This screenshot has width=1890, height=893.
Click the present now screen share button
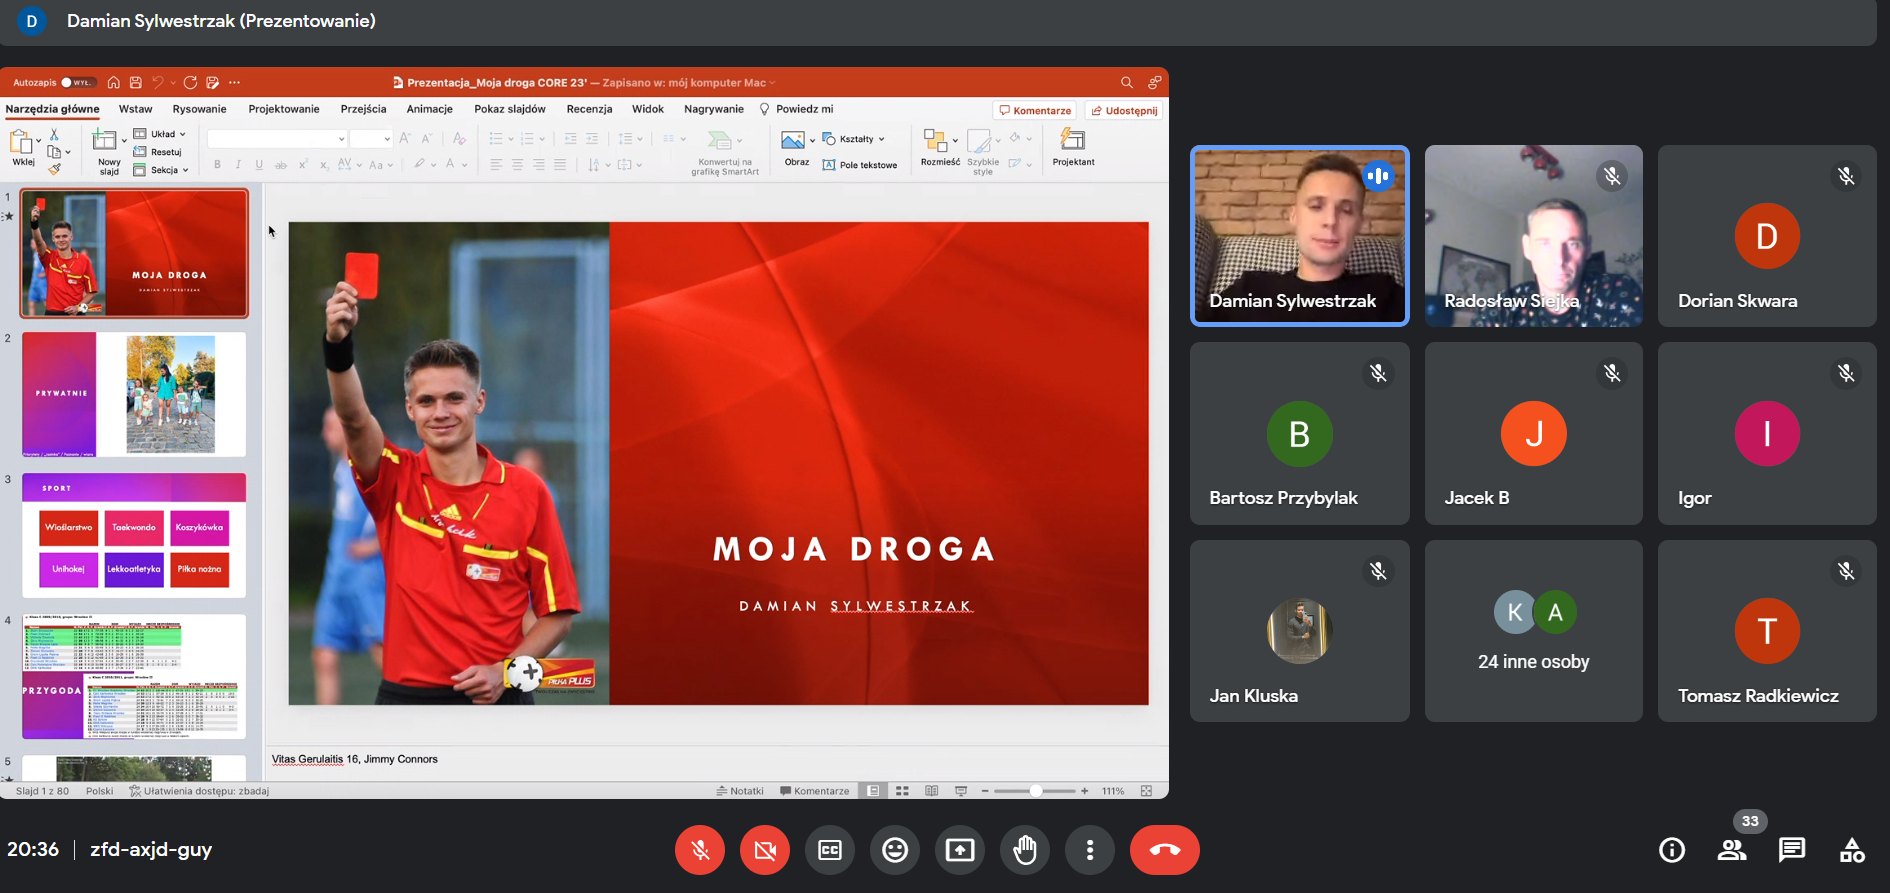coord(960,850)
